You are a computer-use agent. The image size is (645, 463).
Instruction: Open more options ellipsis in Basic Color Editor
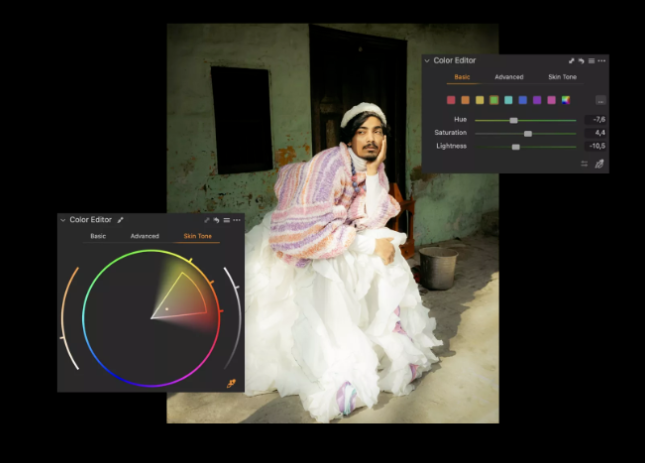(601, 61)
